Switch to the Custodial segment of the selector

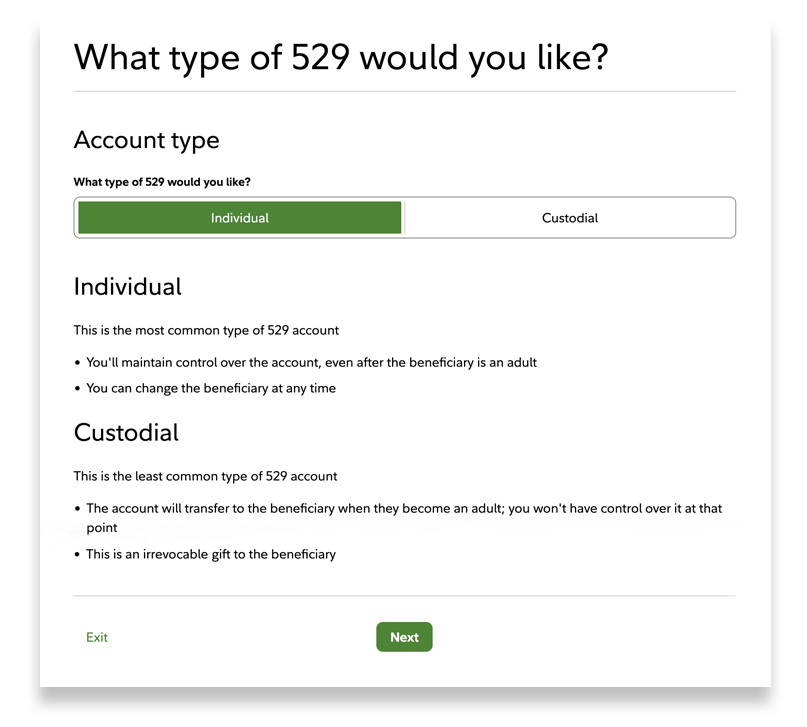click(569, 217)
